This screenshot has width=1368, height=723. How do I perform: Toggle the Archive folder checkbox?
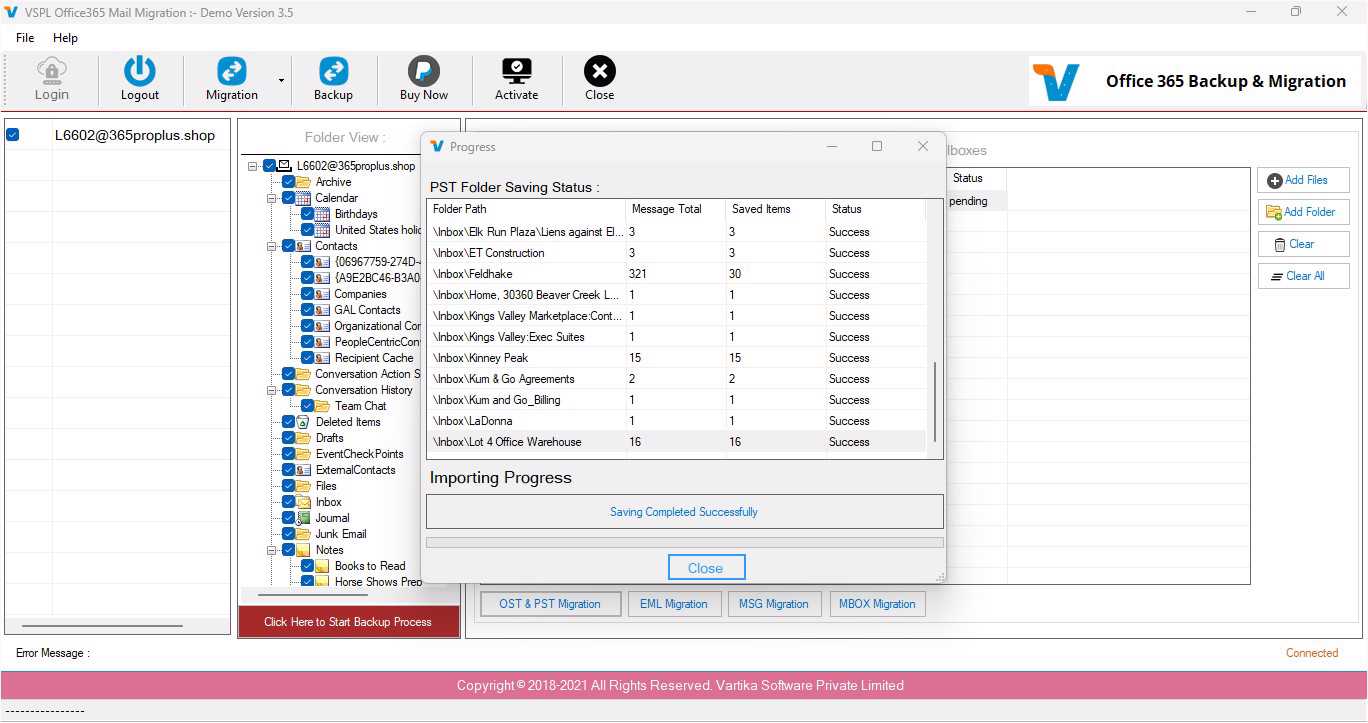pyautogui.click(x=288, y=182)
